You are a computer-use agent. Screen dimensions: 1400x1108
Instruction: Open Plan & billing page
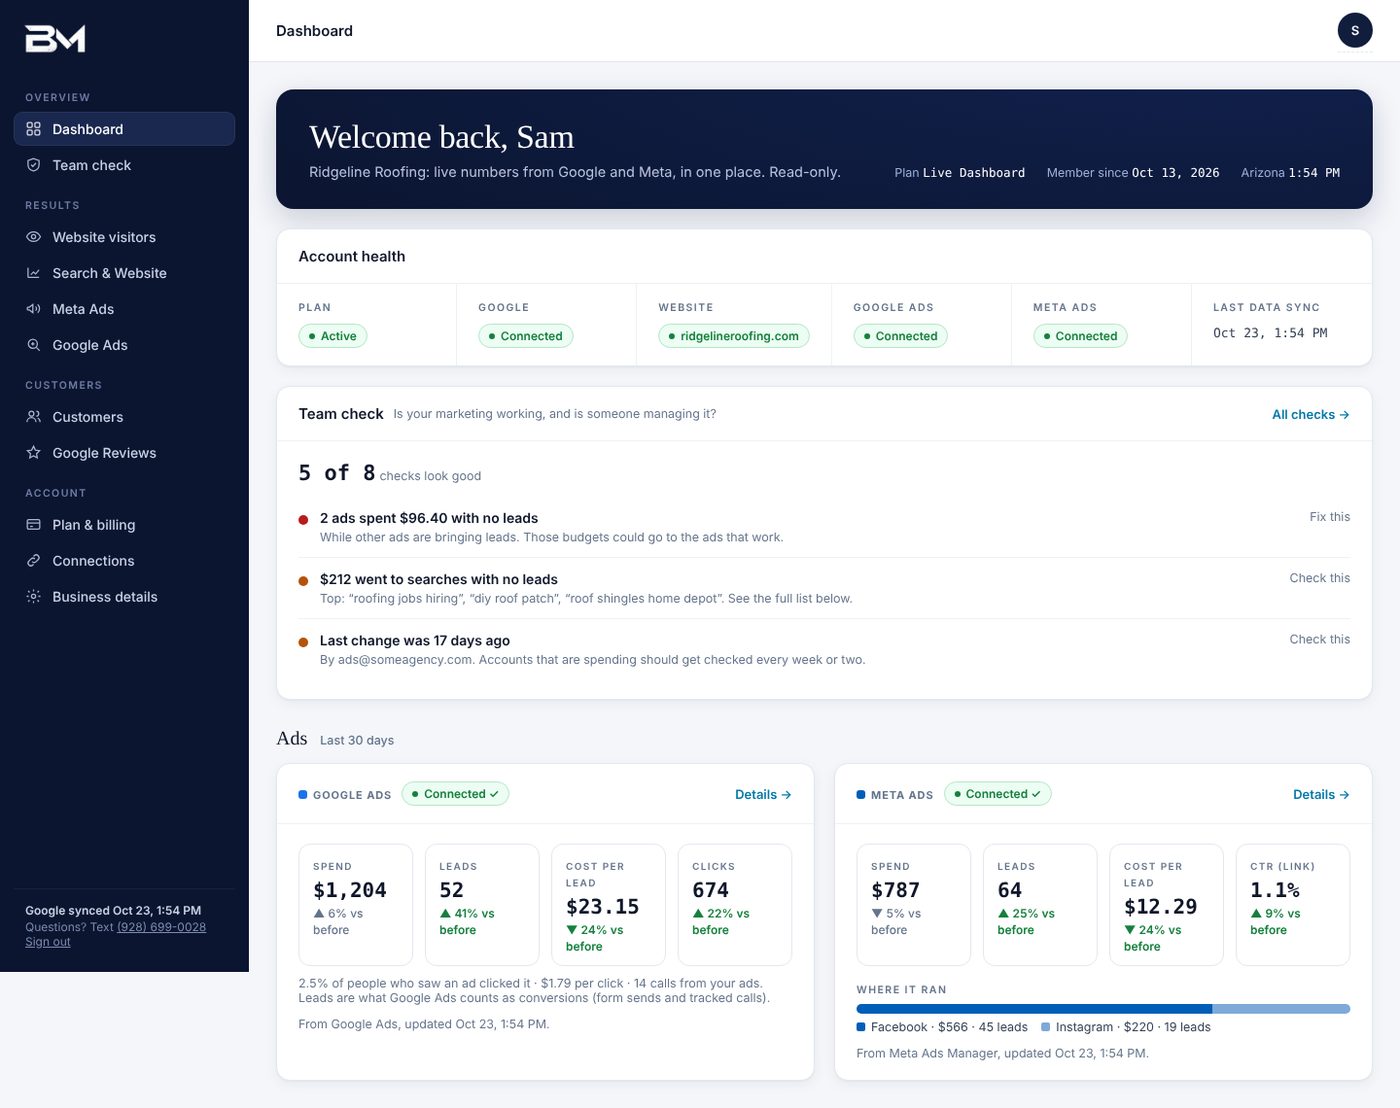coord(124,525)
